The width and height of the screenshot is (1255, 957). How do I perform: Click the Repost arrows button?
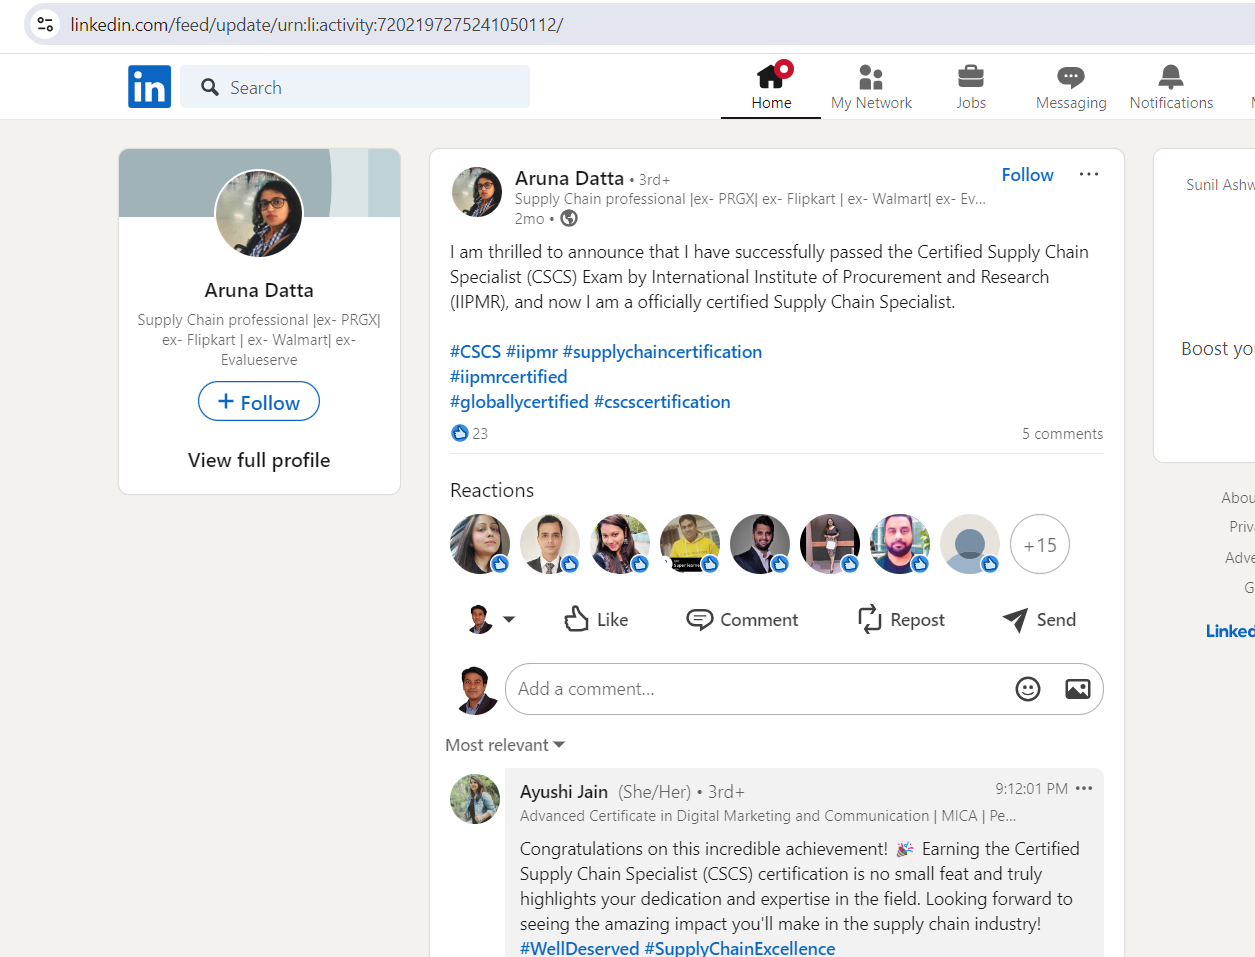(x=901, y=620)
